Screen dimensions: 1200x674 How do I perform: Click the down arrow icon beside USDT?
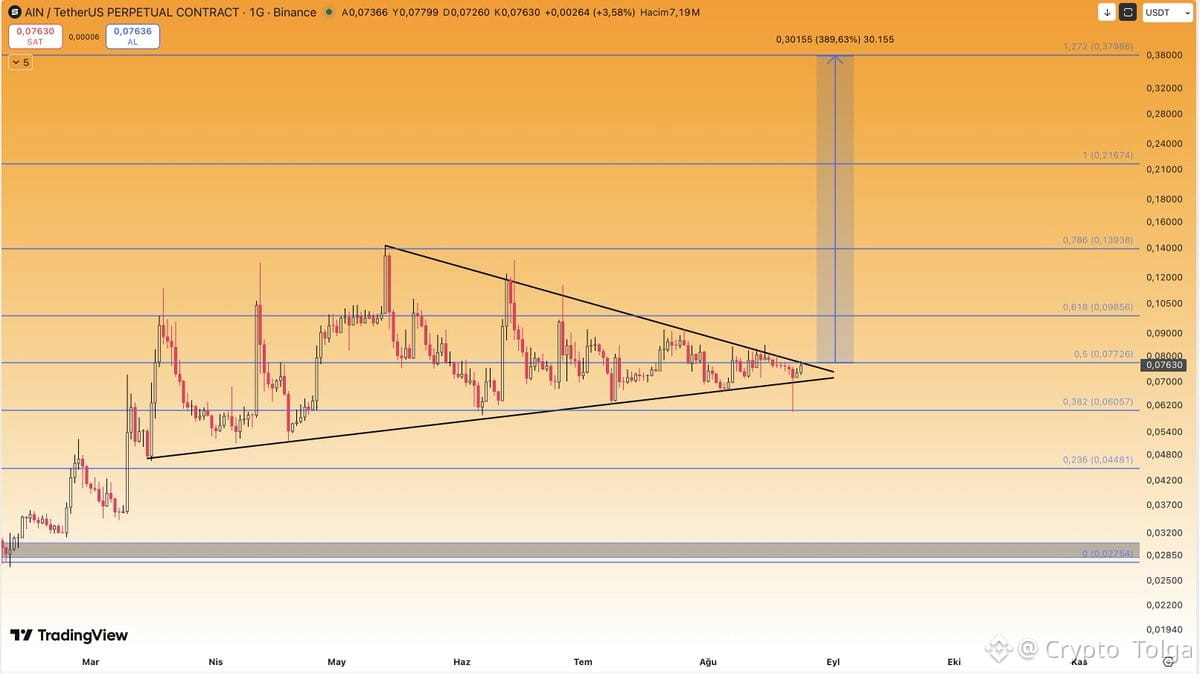[x=1107, y=12]
